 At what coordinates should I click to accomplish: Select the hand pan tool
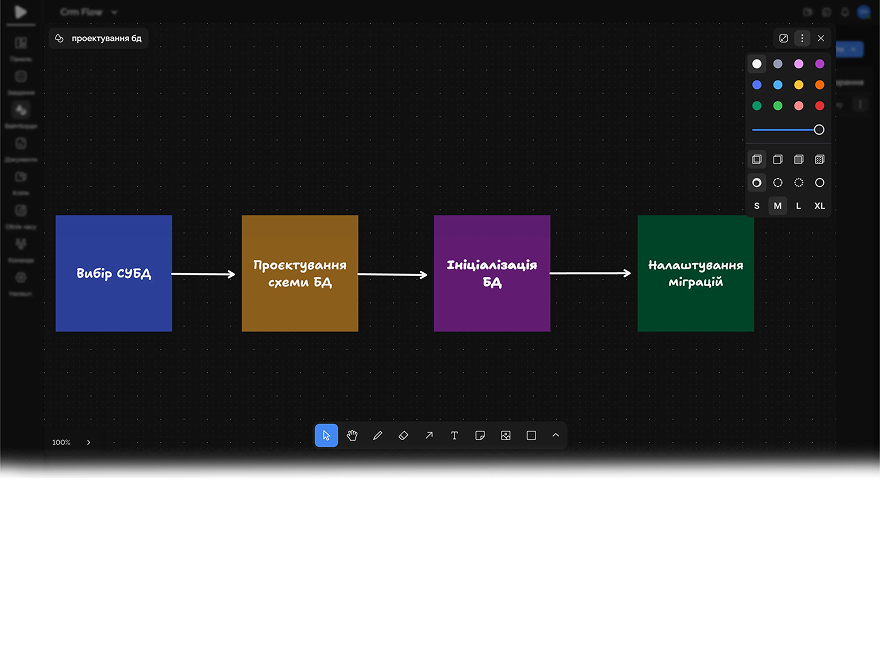pos(352,436)
